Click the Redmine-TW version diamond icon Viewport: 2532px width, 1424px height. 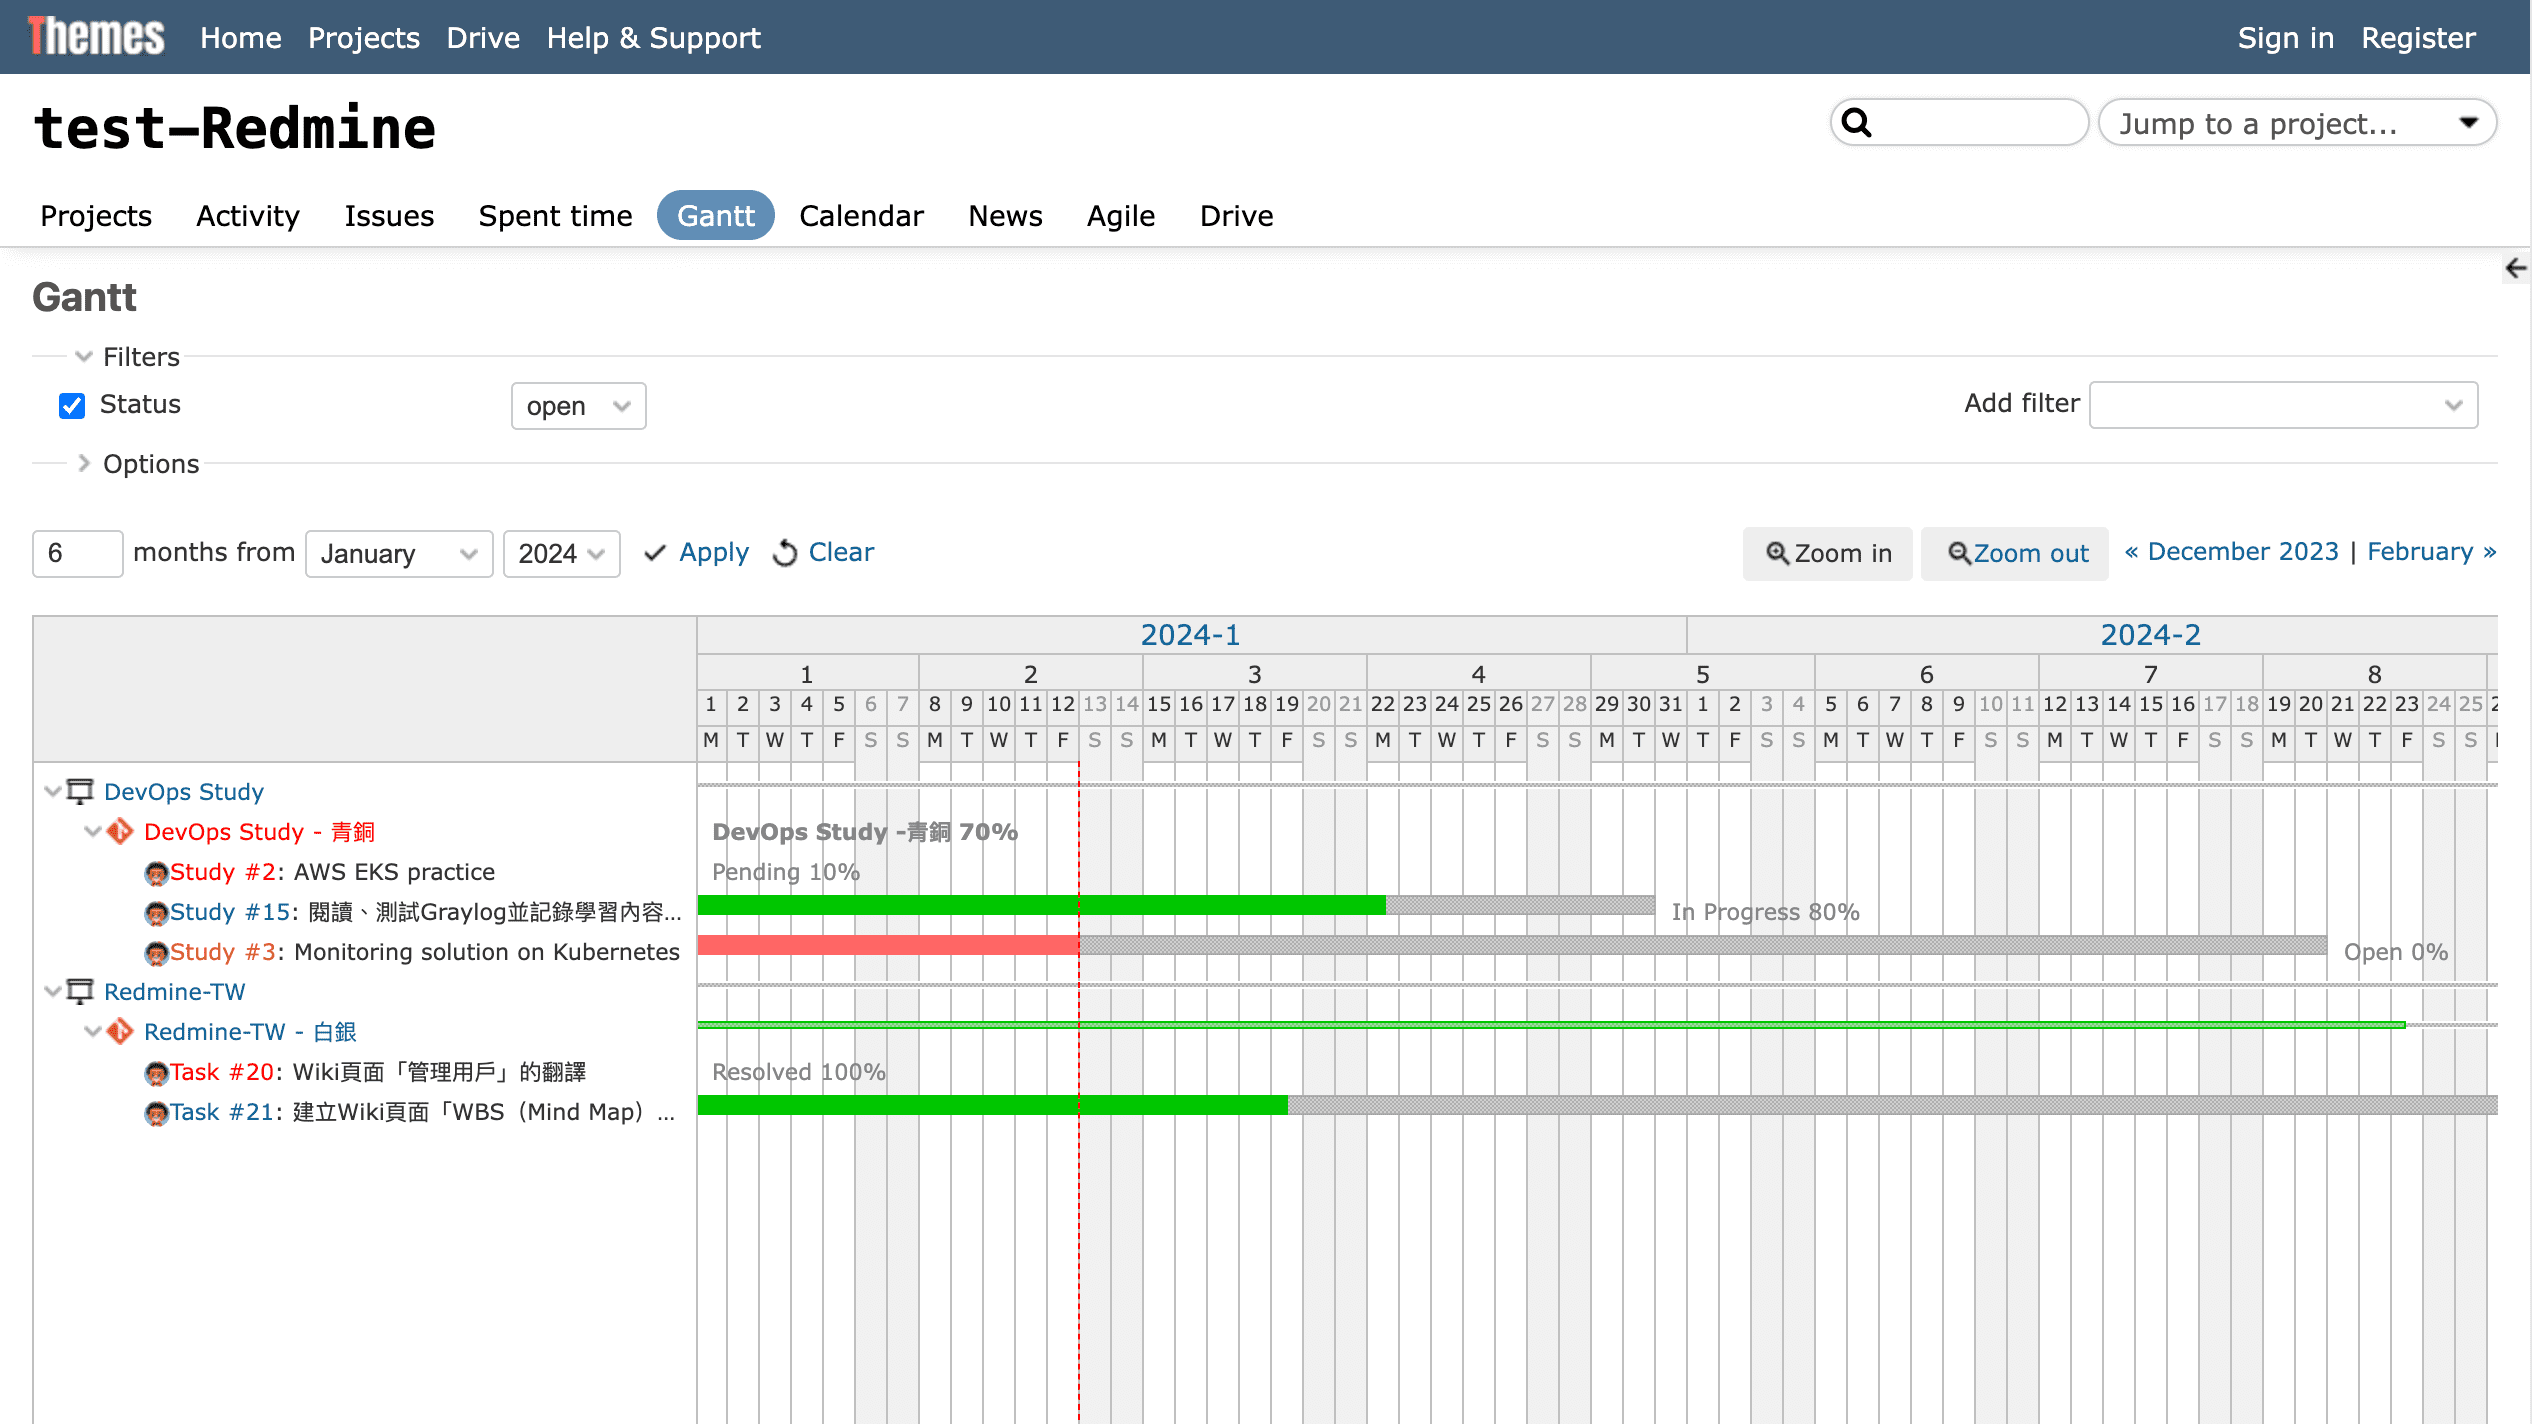[120, 1031]
